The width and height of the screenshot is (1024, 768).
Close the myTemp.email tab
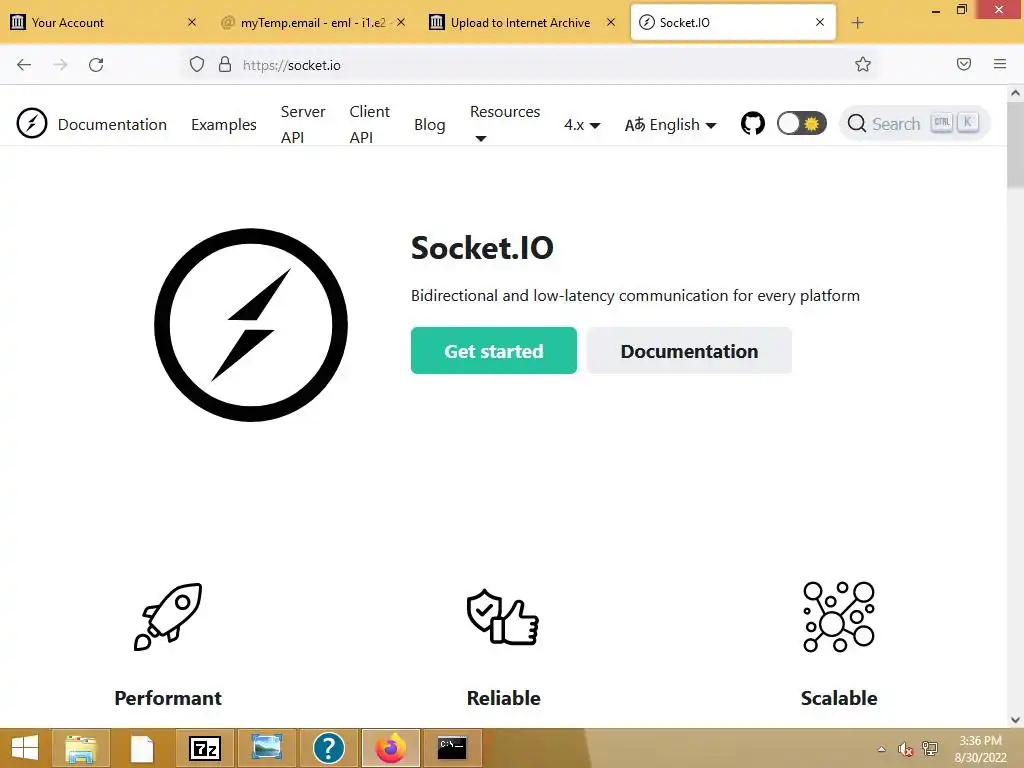401,22
